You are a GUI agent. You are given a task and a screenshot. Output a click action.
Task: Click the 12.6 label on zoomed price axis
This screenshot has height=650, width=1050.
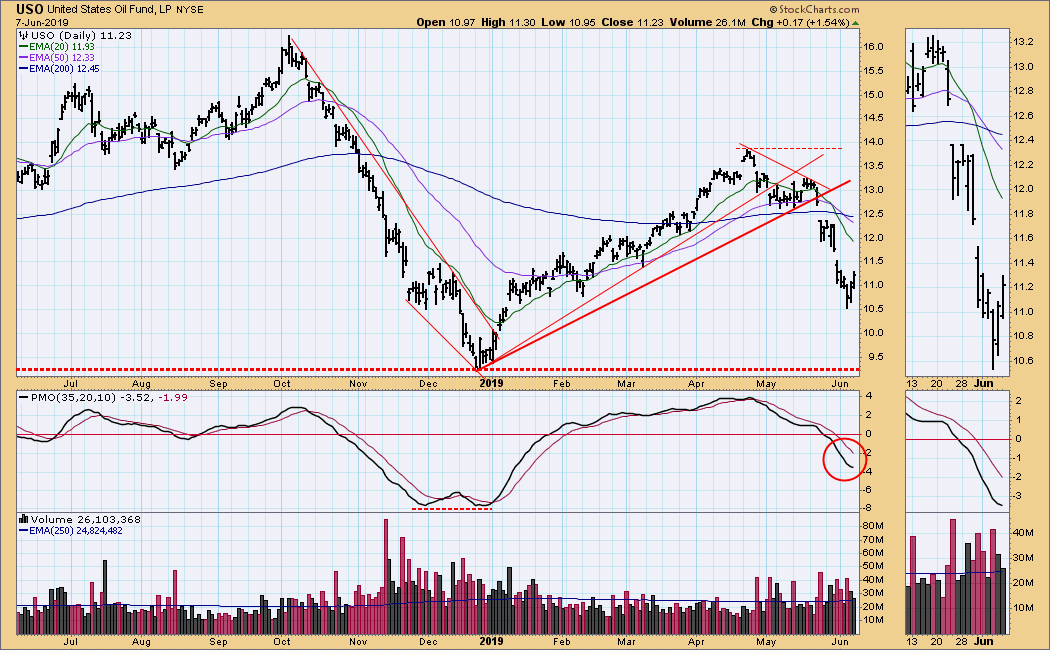pyautogui.click(x=1023, y=116)
